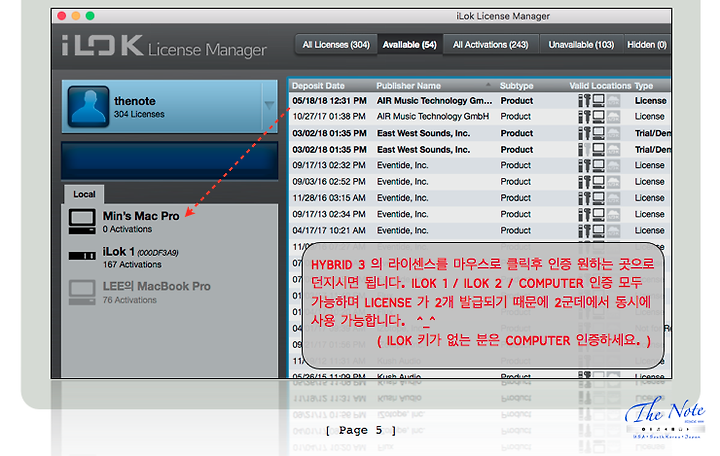Click '76 Activations' under LEE's MacBook Pro
720x456 pixels.
(x=129, y=300)
